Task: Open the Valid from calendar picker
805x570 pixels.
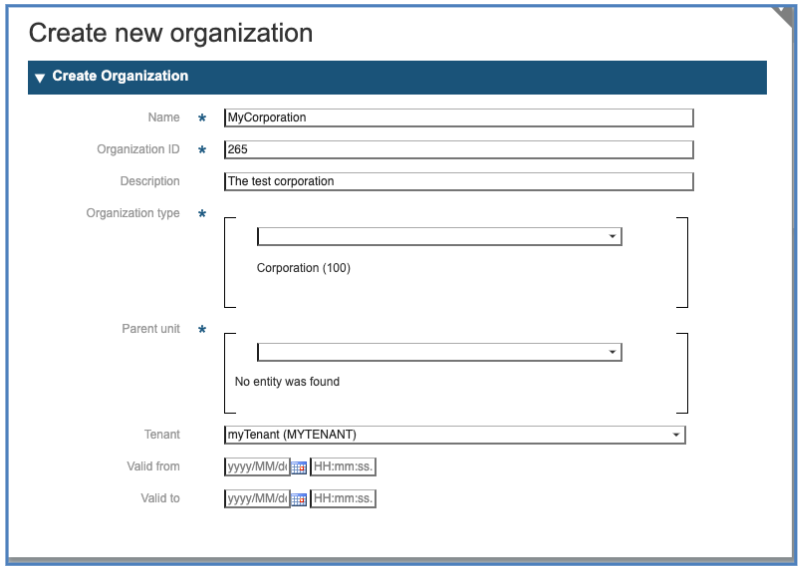Action: pos(299,467)
